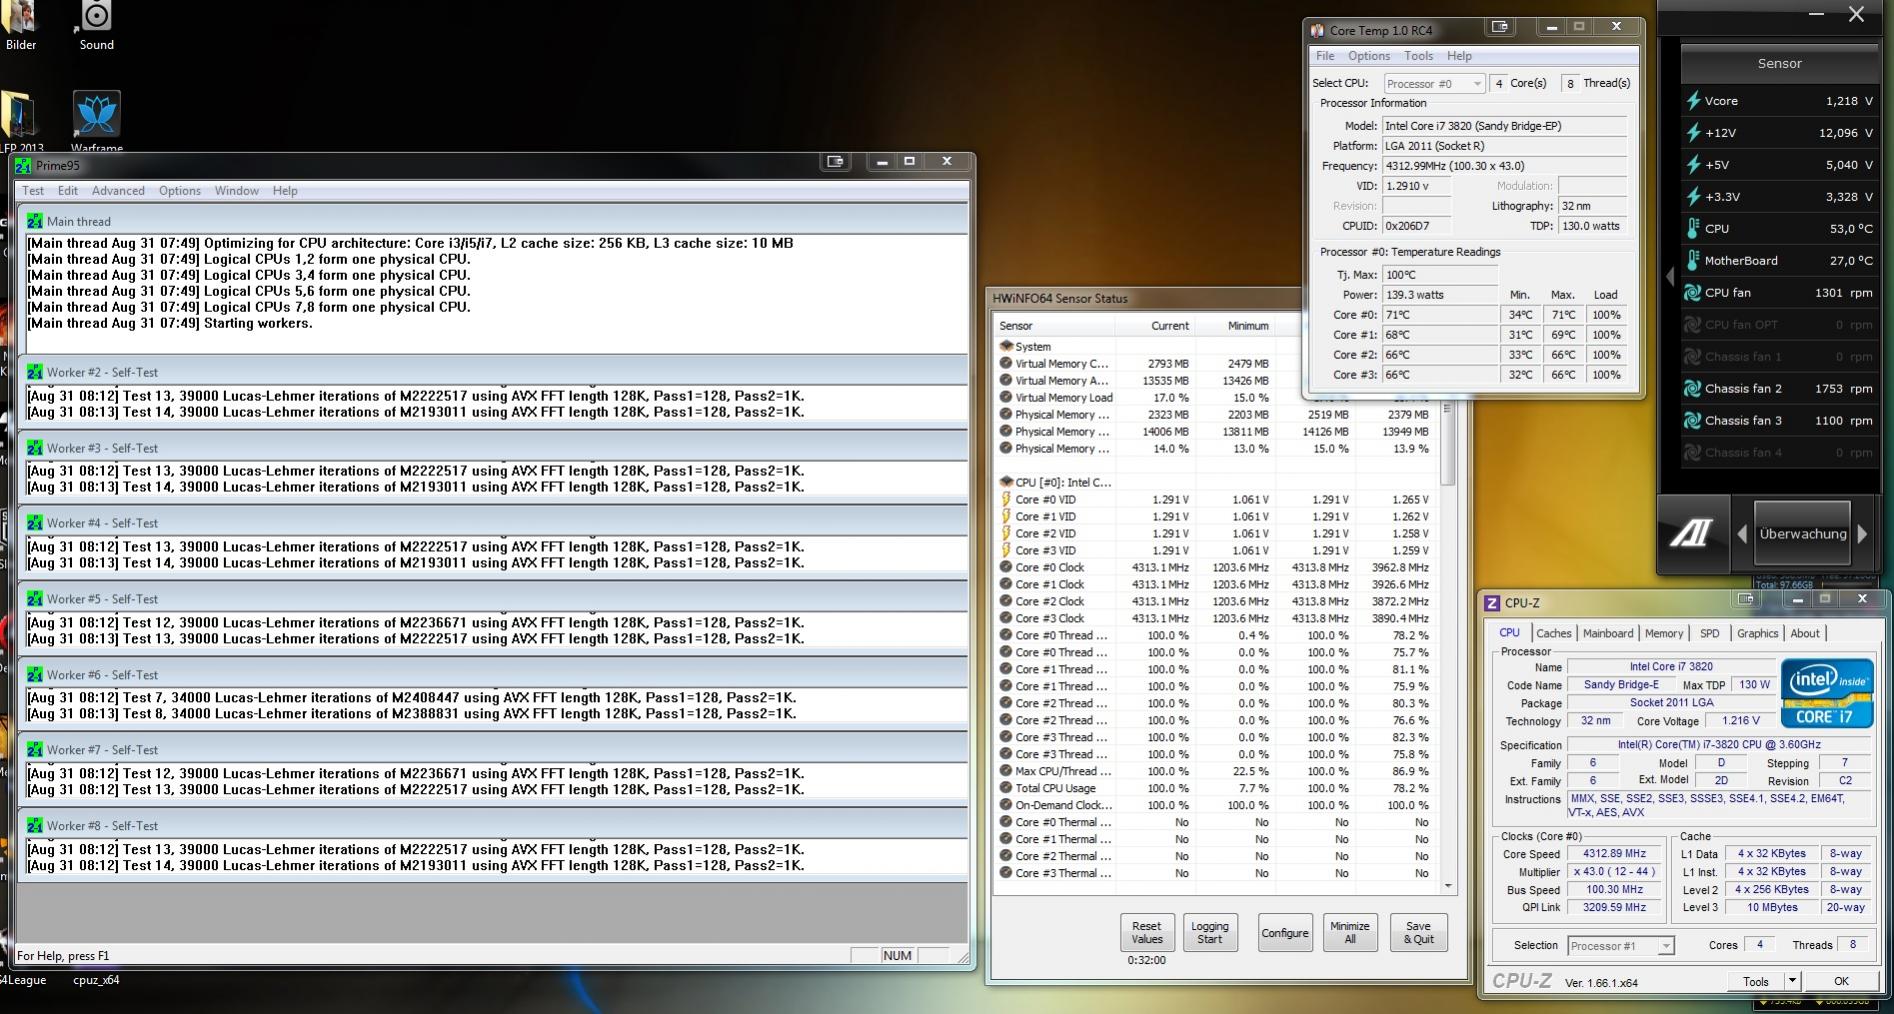Click the Chassis fan 3 icon
The width and height of the screenshot is (1894, 1014).
coord(1693,421)
